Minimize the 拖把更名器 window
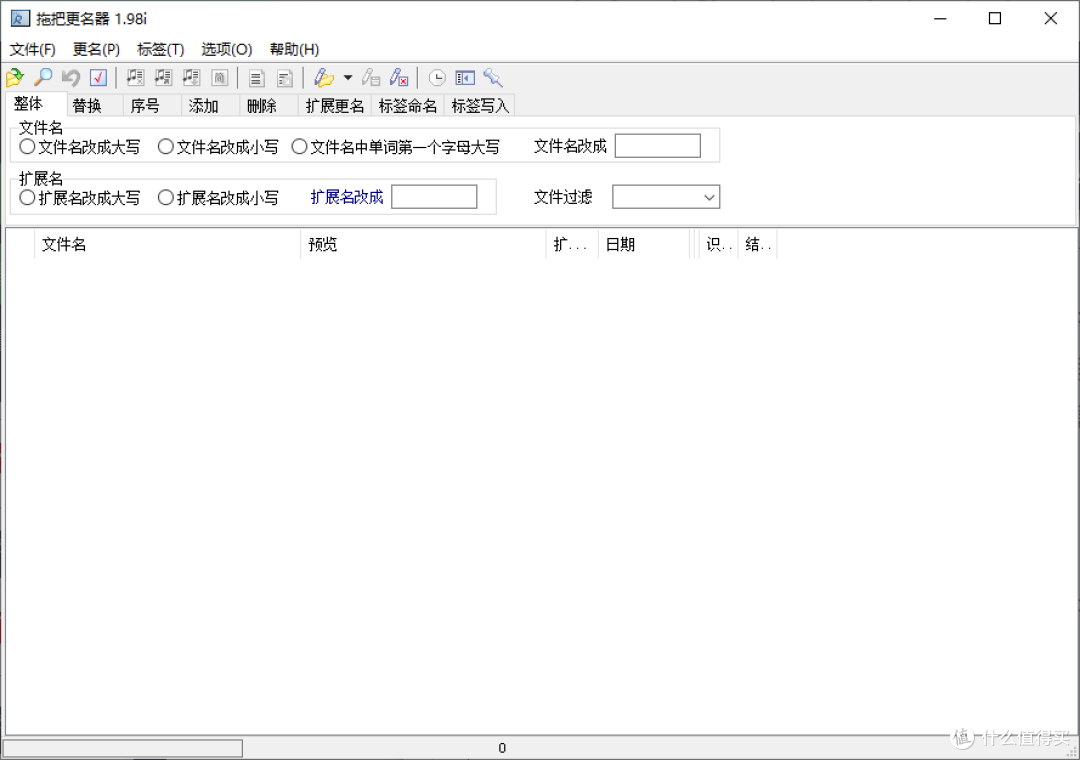Screen dimensions: 1080x760 point(940,19)
